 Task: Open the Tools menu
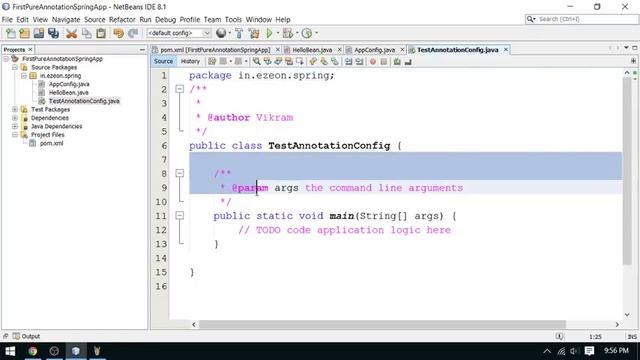coord(233,20)
